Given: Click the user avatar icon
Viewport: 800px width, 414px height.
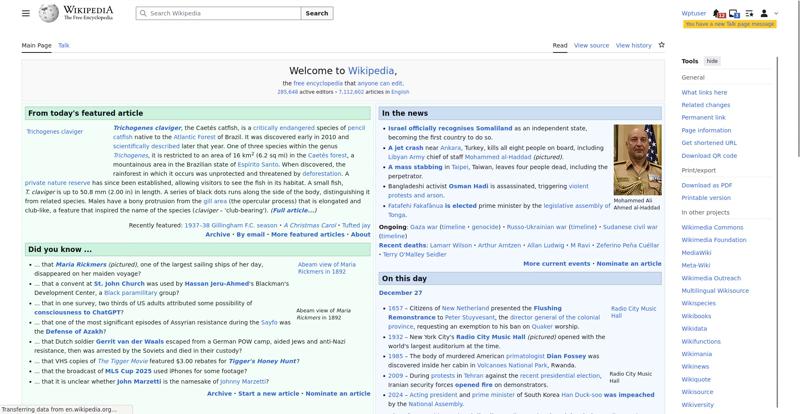Looking at the screenshot, I should (x=764, y=13).
